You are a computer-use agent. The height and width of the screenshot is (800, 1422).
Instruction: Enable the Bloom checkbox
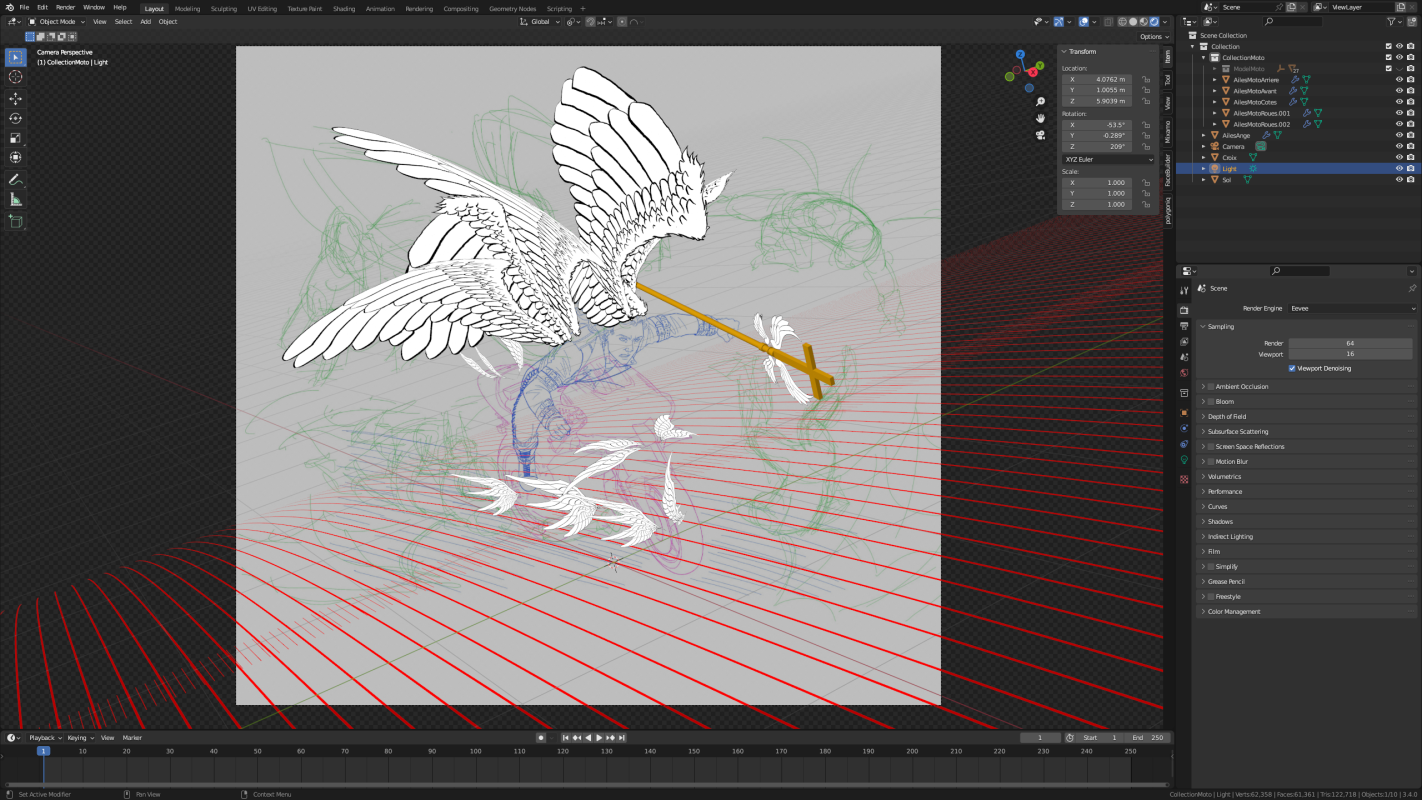(1211, 402)
